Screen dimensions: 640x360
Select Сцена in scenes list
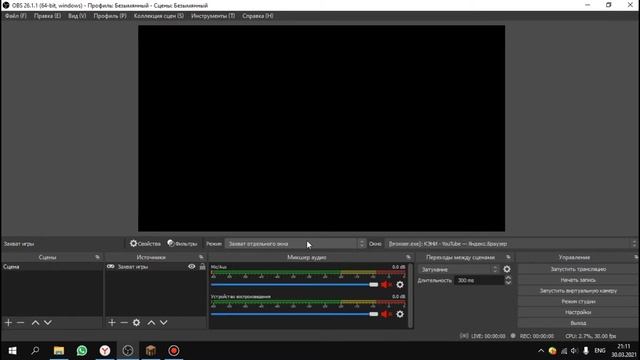[x=52, y=267]
